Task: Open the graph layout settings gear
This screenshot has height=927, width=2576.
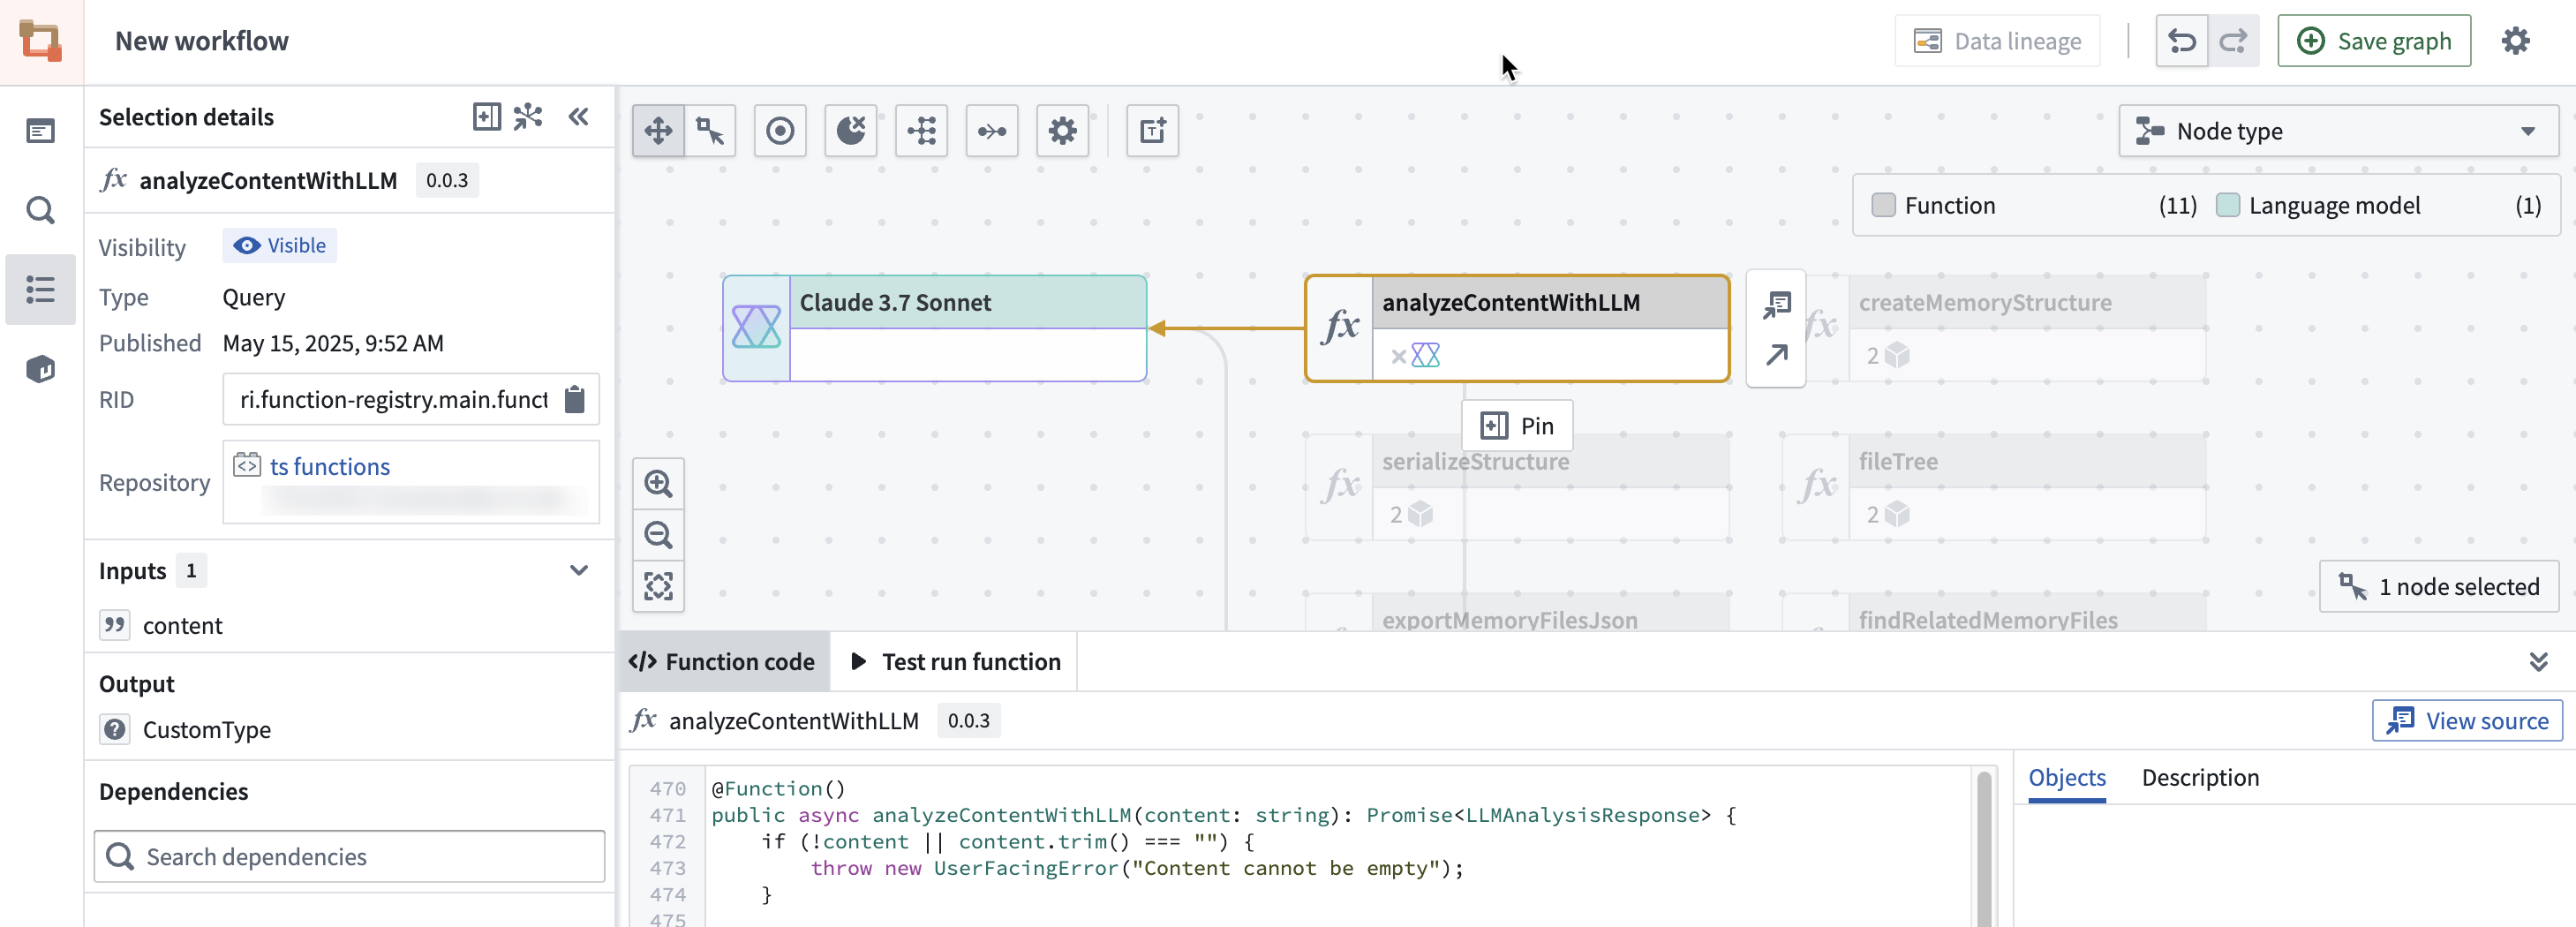Action: pyautogui.click(x=1062, y=130)
